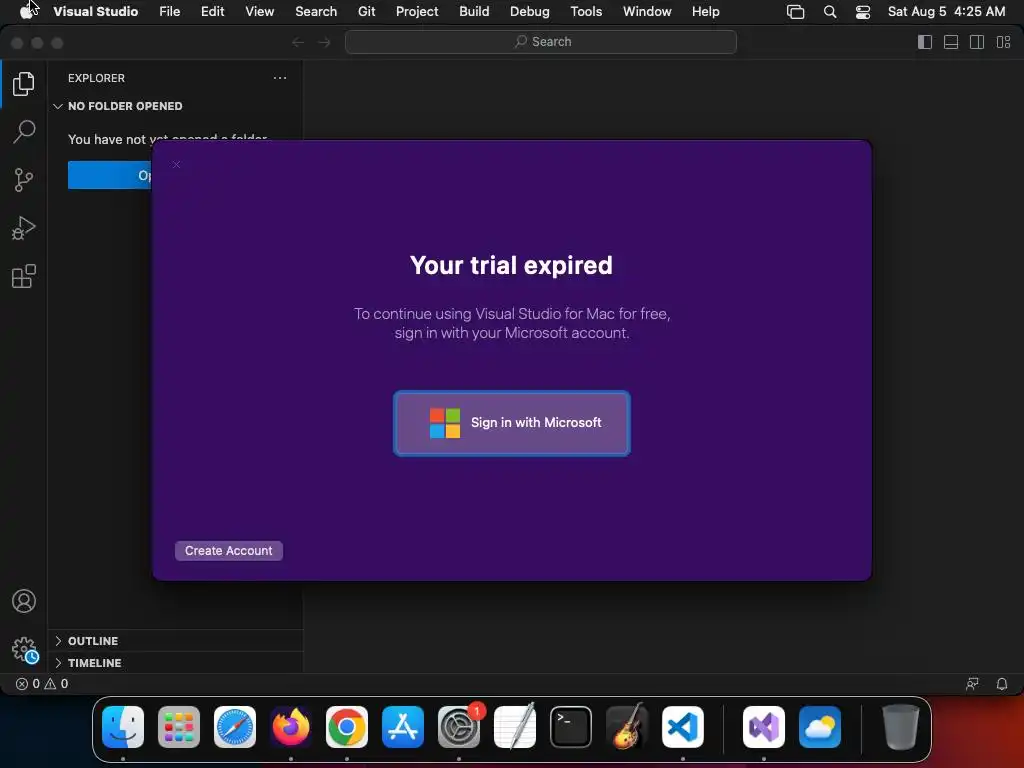Click the blue Open Folder button
The image size is (1024, 768).
coord(110,175)
